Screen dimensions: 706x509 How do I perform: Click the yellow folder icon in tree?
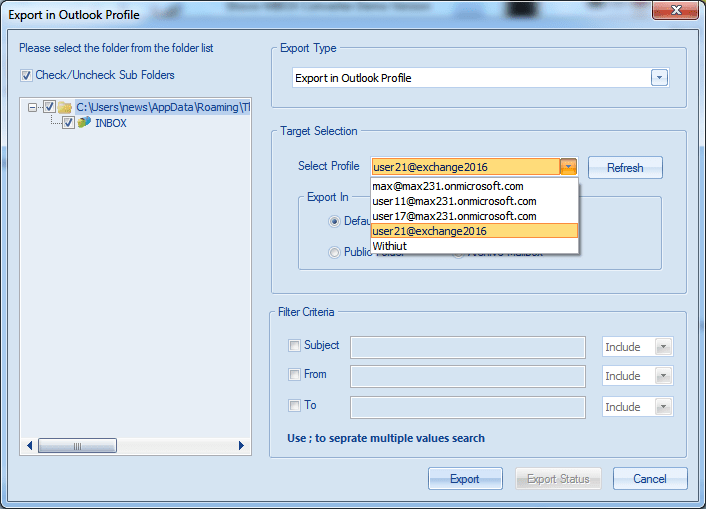(x=65, y=107)
